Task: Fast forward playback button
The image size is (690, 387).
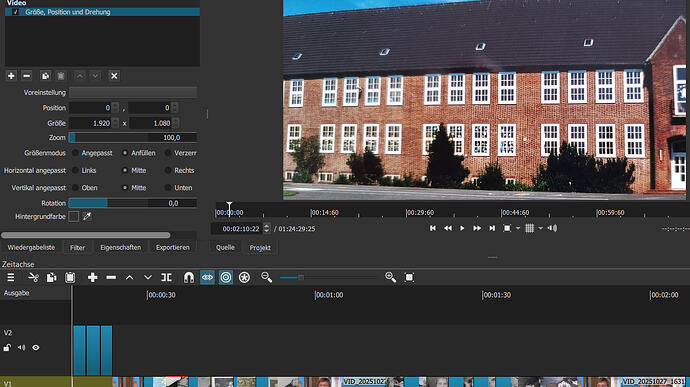Action: 477,228
